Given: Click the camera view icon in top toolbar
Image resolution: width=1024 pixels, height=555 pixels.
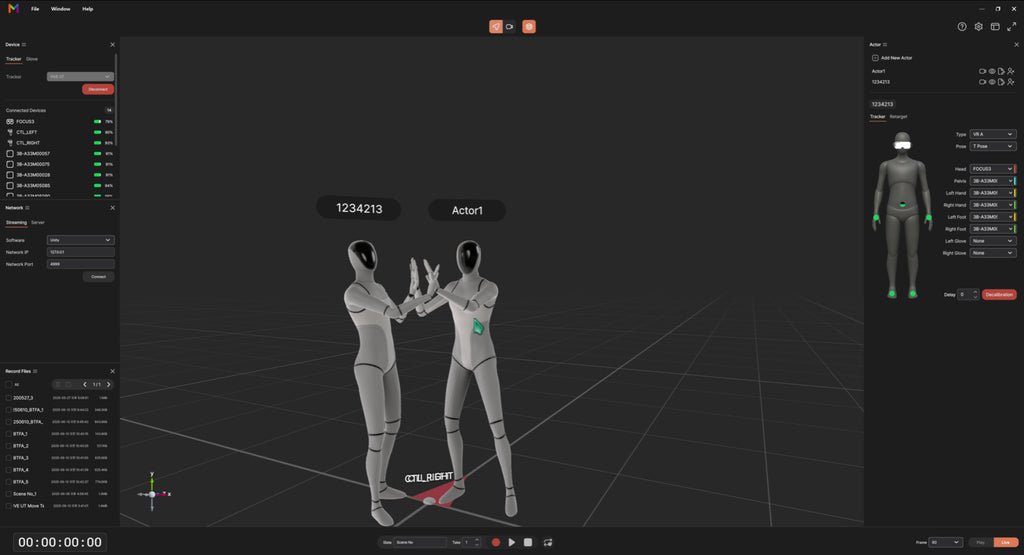Looking at the screenshot, I should [509, 27].
